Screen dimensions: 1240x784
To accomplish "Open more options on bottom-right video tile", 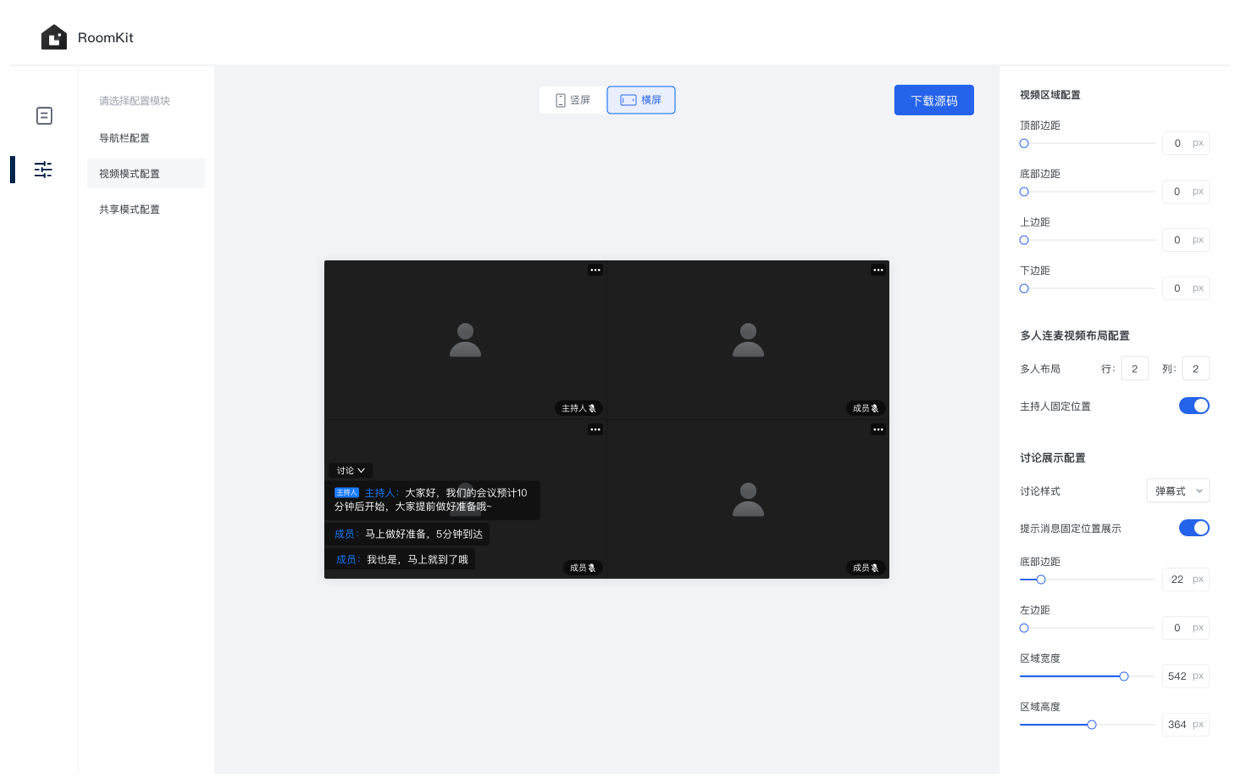I will 878,430.
